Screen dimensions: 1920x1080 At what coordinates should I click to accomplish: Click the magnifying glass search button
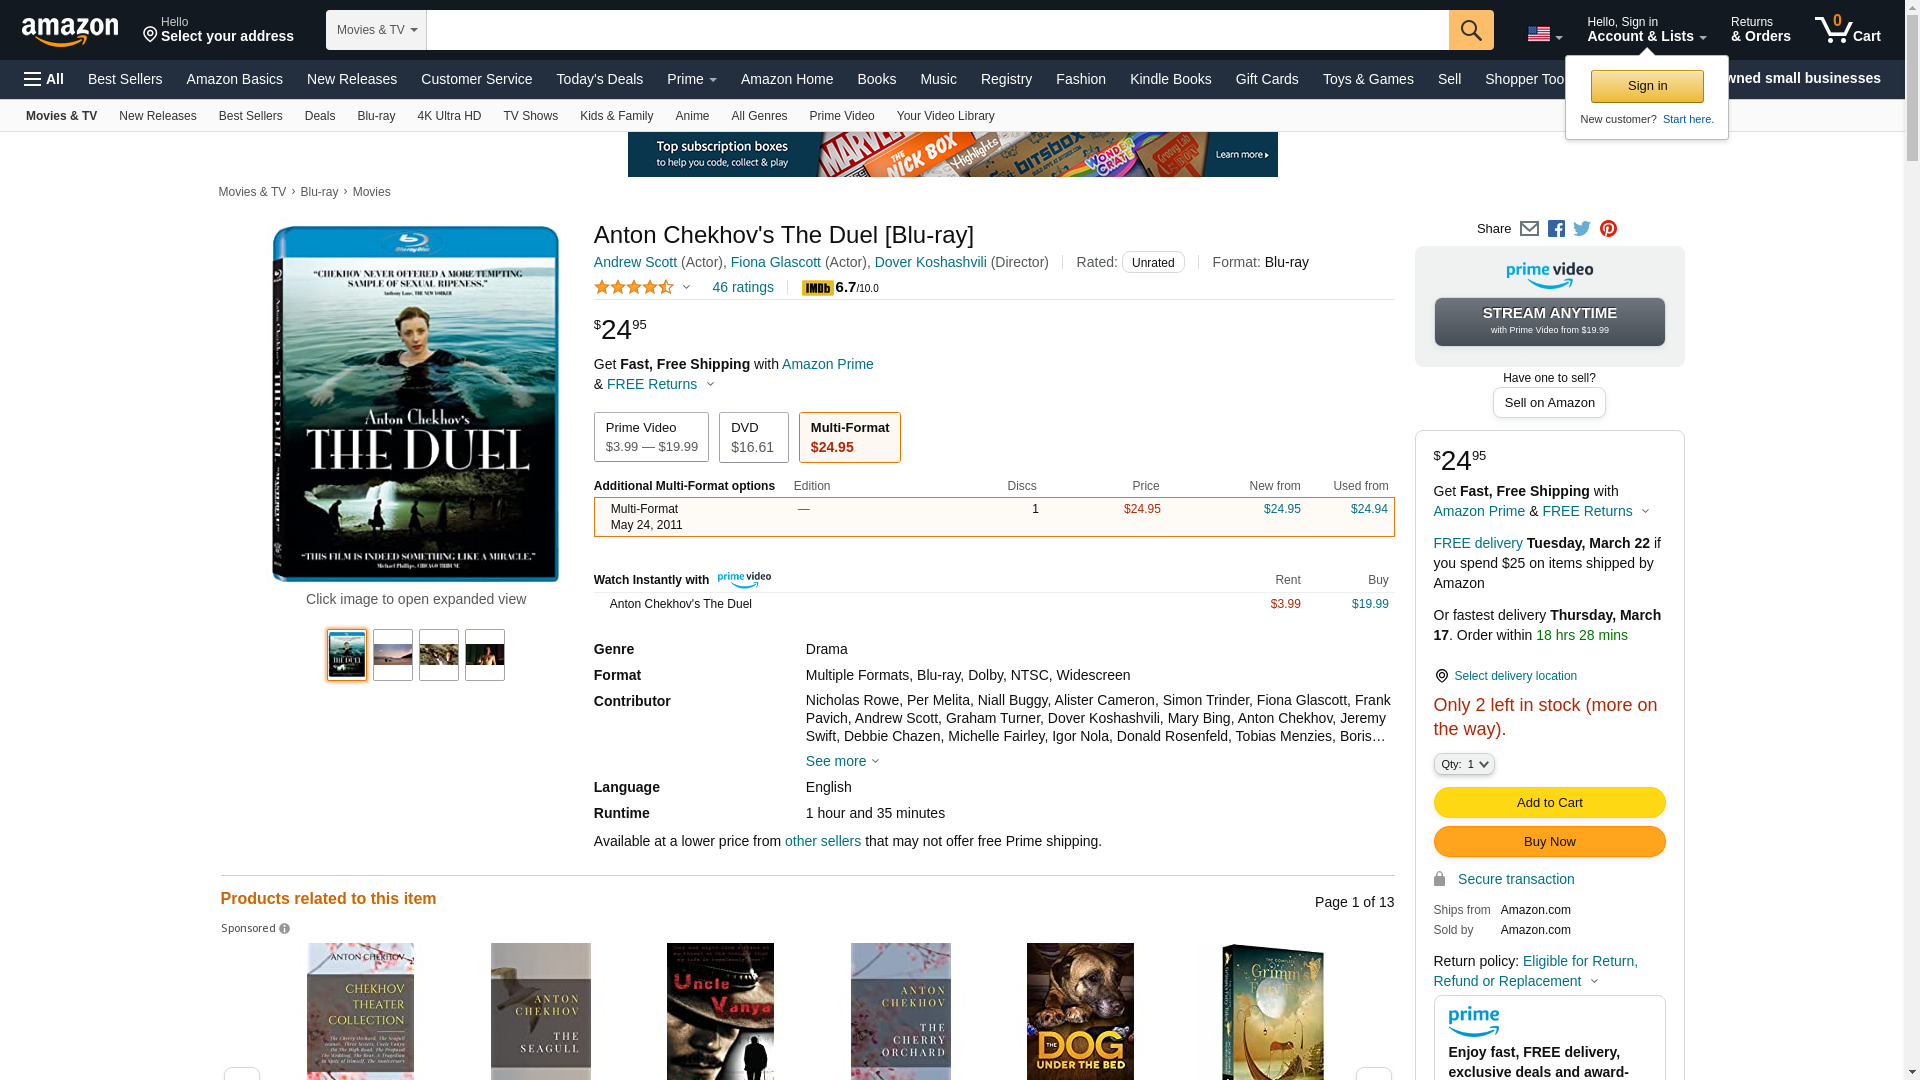pyautogui.click(x=1470, y=30)
